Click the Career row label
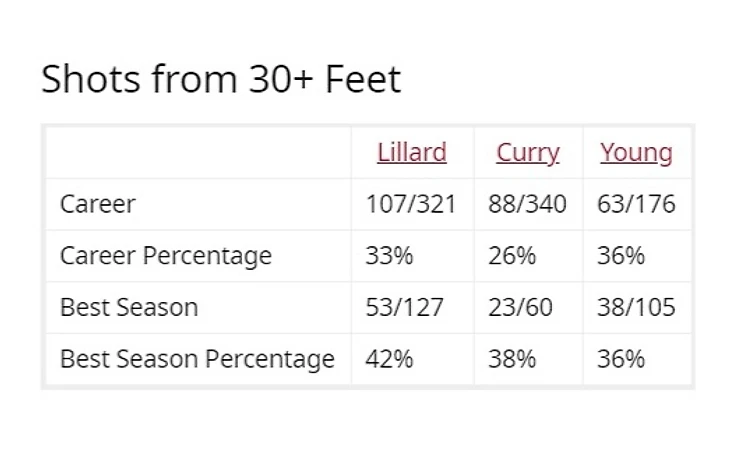 tap(97, 205)
